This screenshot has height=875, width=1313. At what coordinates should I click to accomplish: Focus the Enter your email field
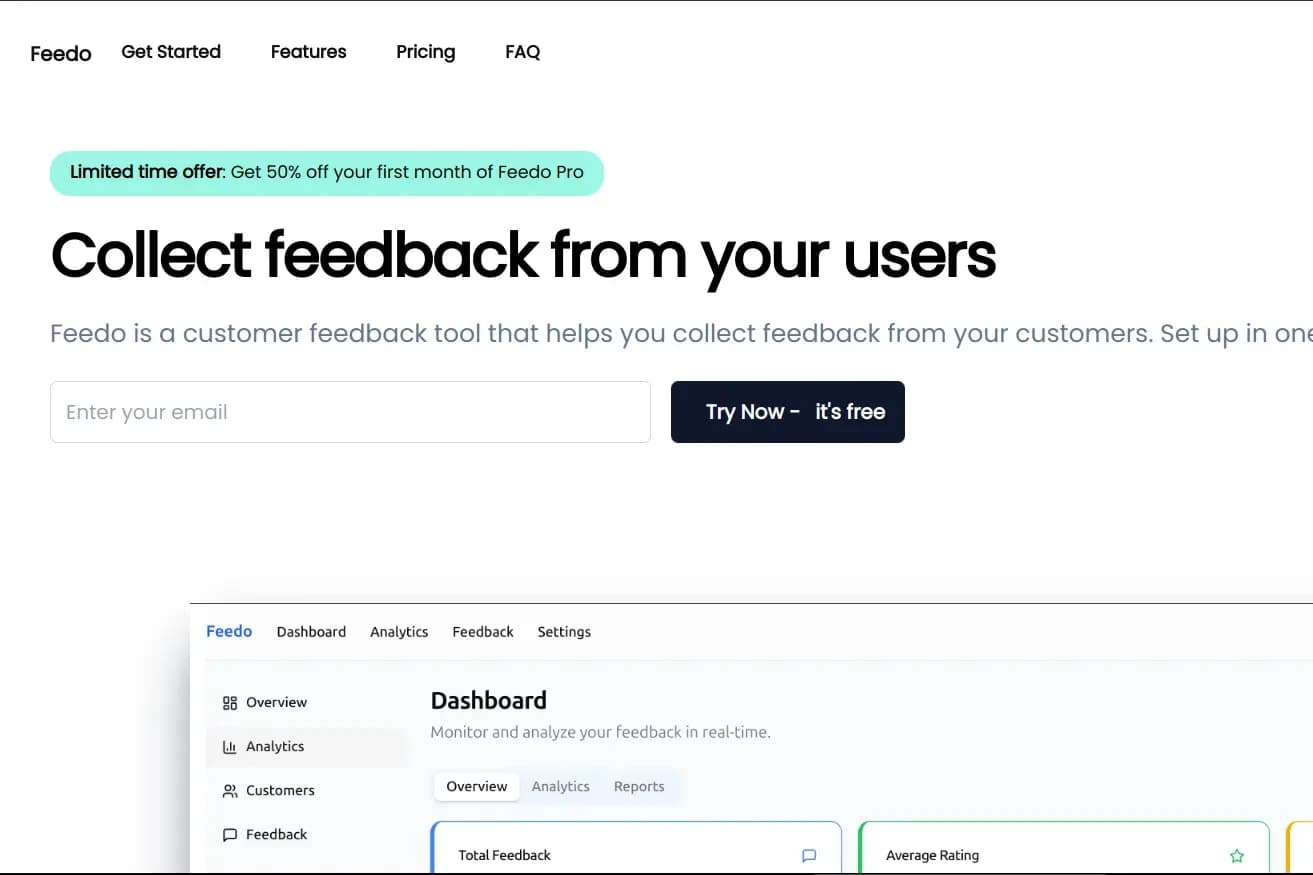[350, 412]
